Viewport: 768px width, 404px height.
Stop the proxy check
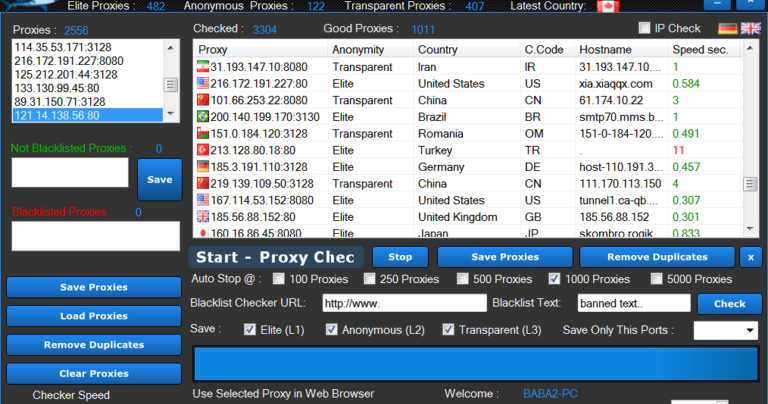pyautogui.click(x=400, y=257)
